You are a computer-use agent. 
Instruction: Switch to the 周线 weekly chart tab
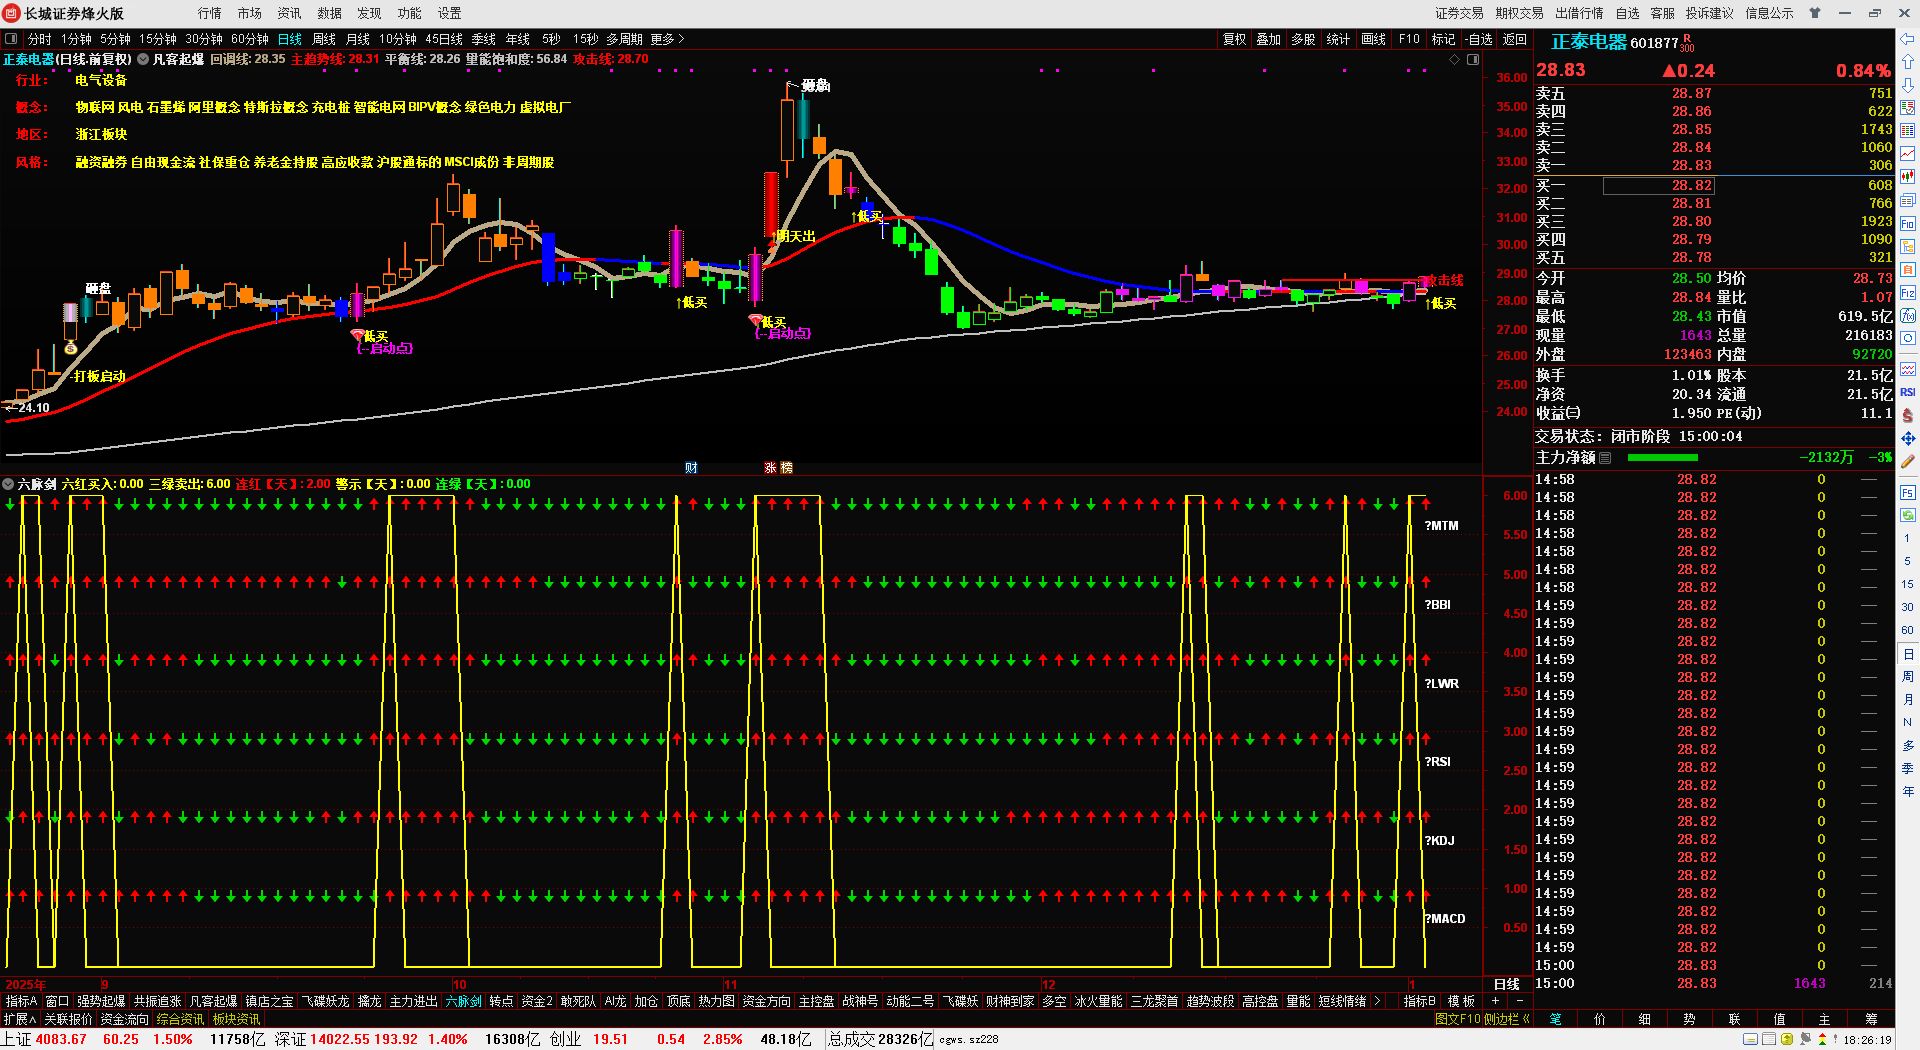click(x=324, y=39)
